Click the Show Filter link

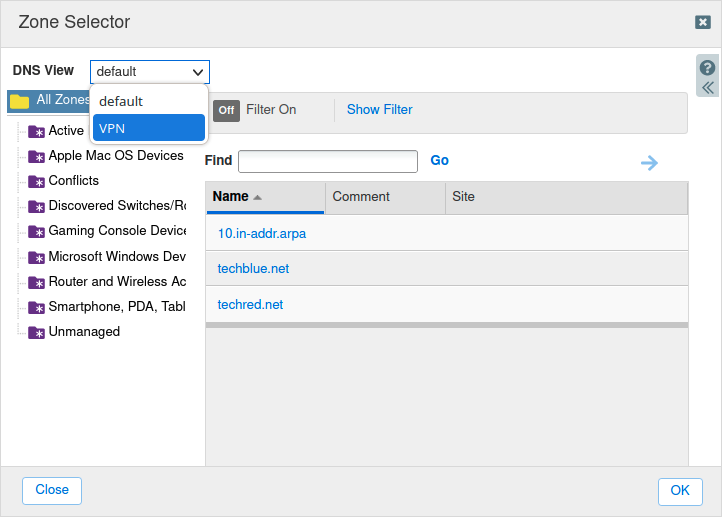[x=379, y=110]
